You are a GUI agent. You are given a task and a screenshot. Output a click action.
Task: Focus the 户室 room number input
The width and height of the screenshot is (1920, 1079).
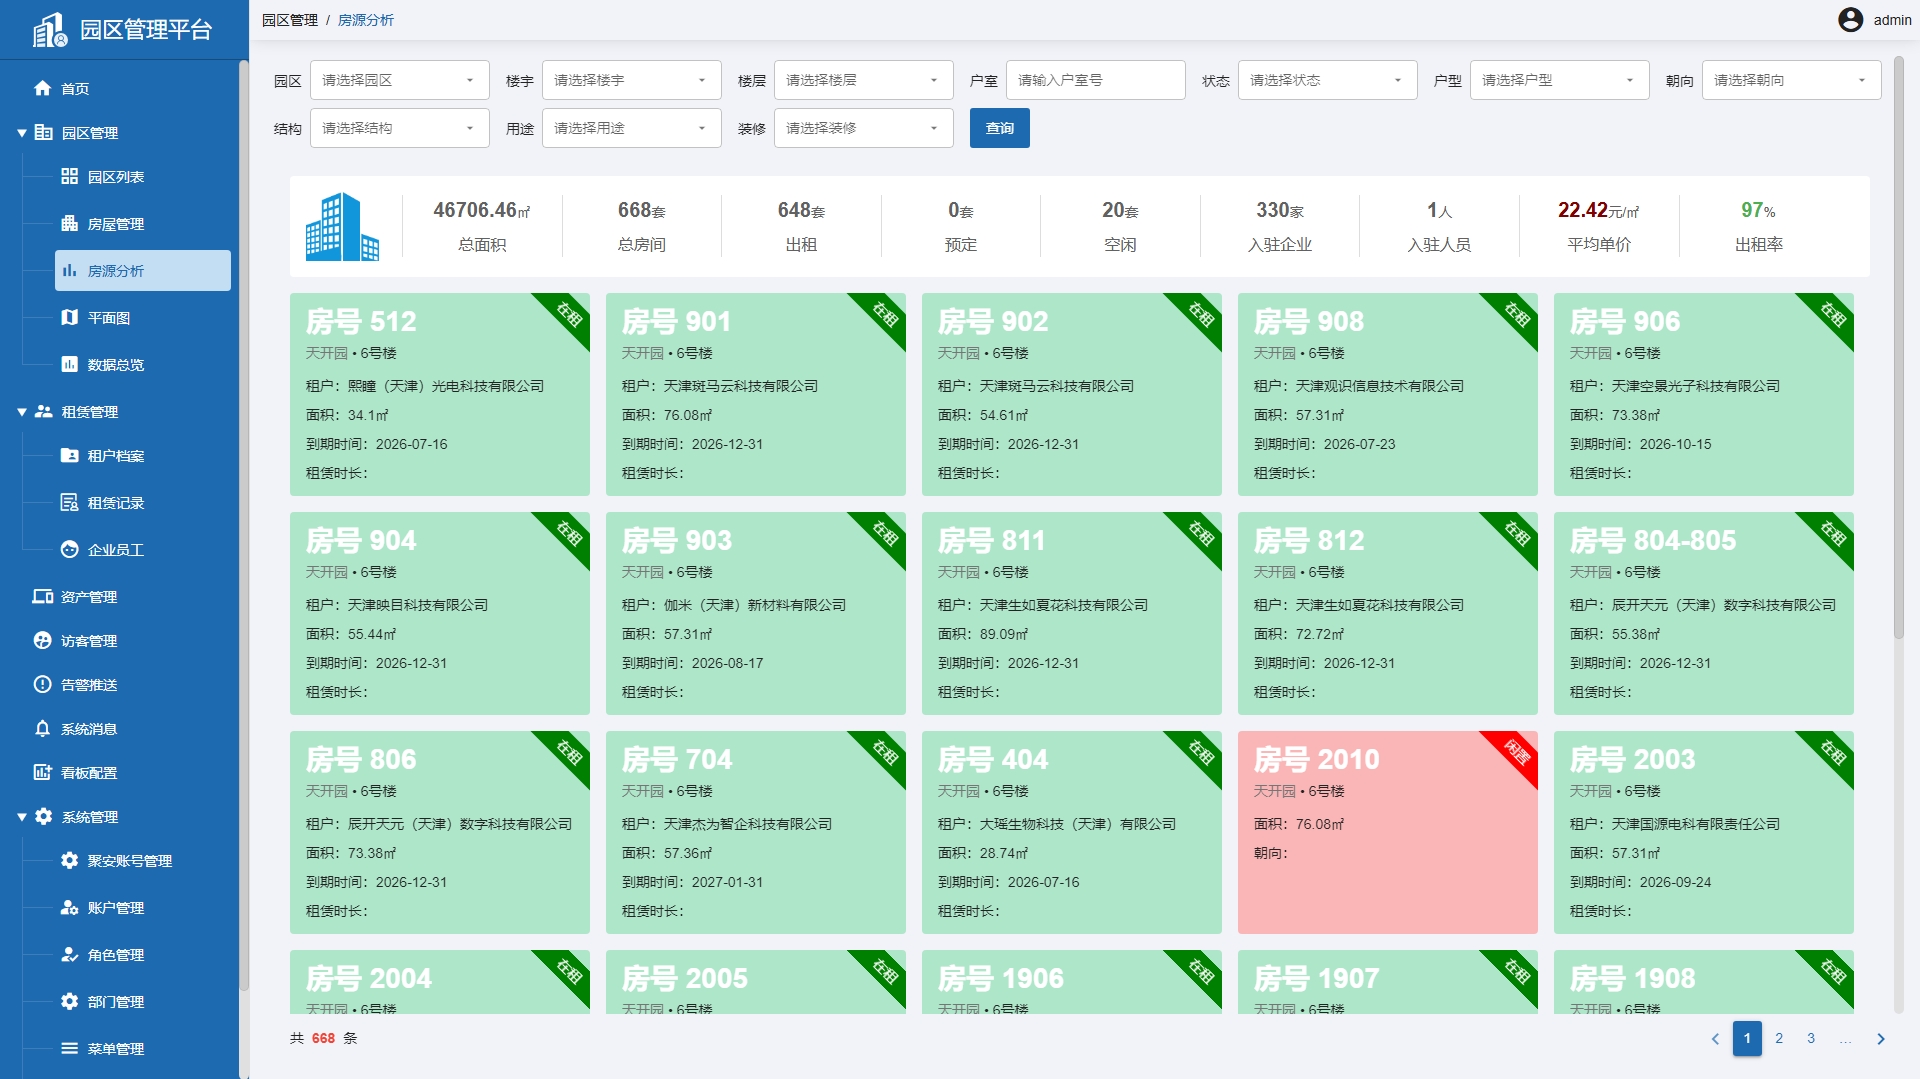[x=1095, y=80]
